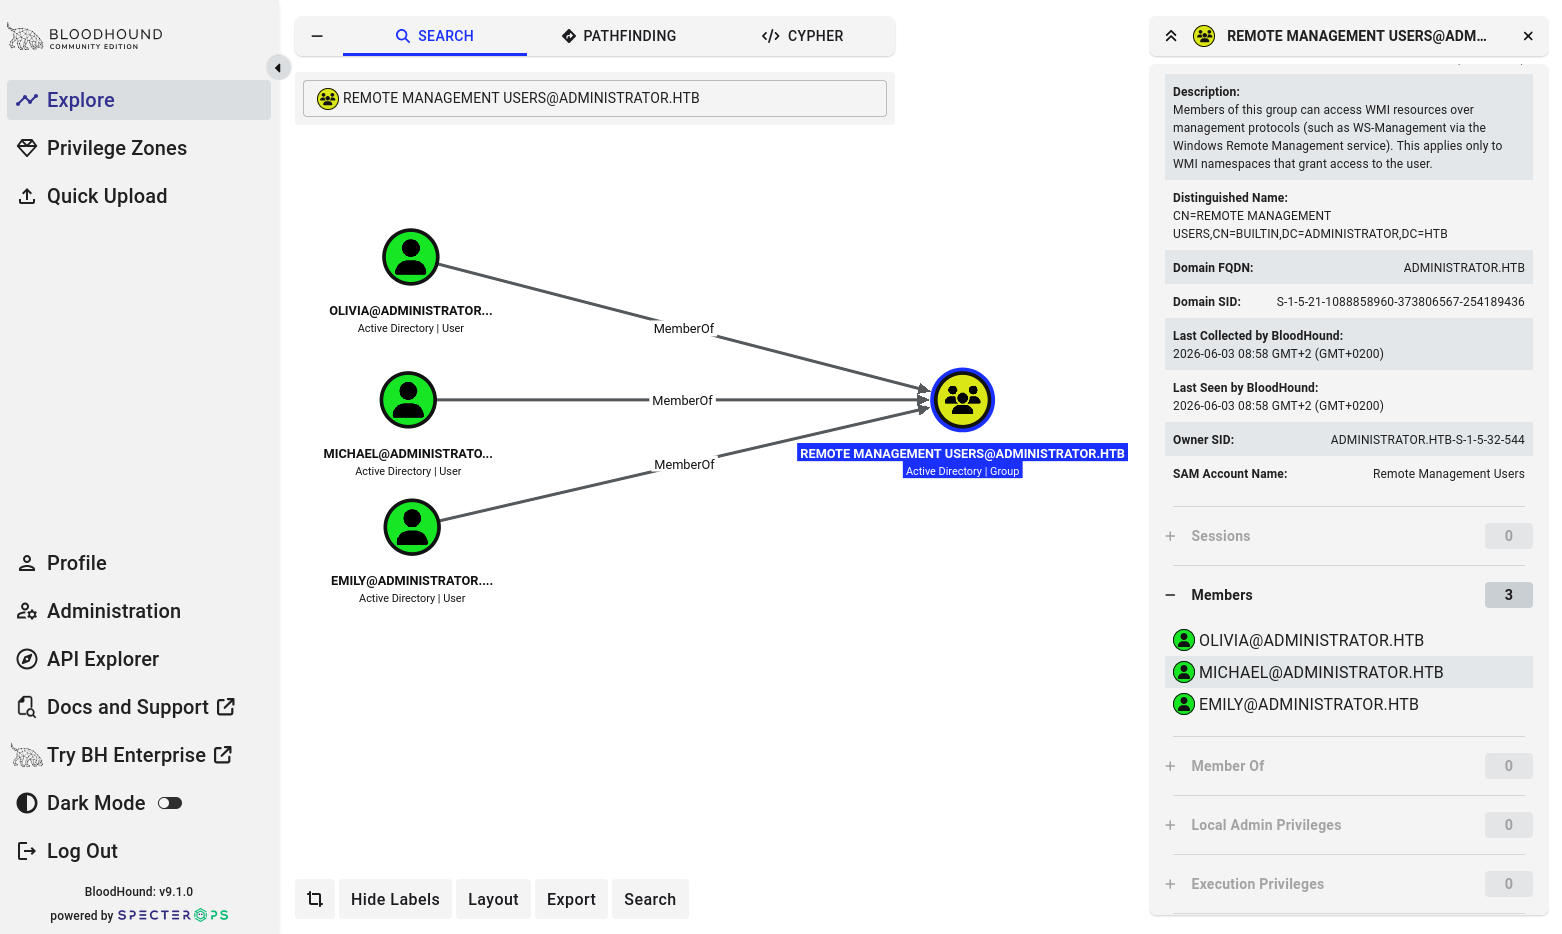Open the Profile page
This screenshot has width=1562, height=934.
139,563
